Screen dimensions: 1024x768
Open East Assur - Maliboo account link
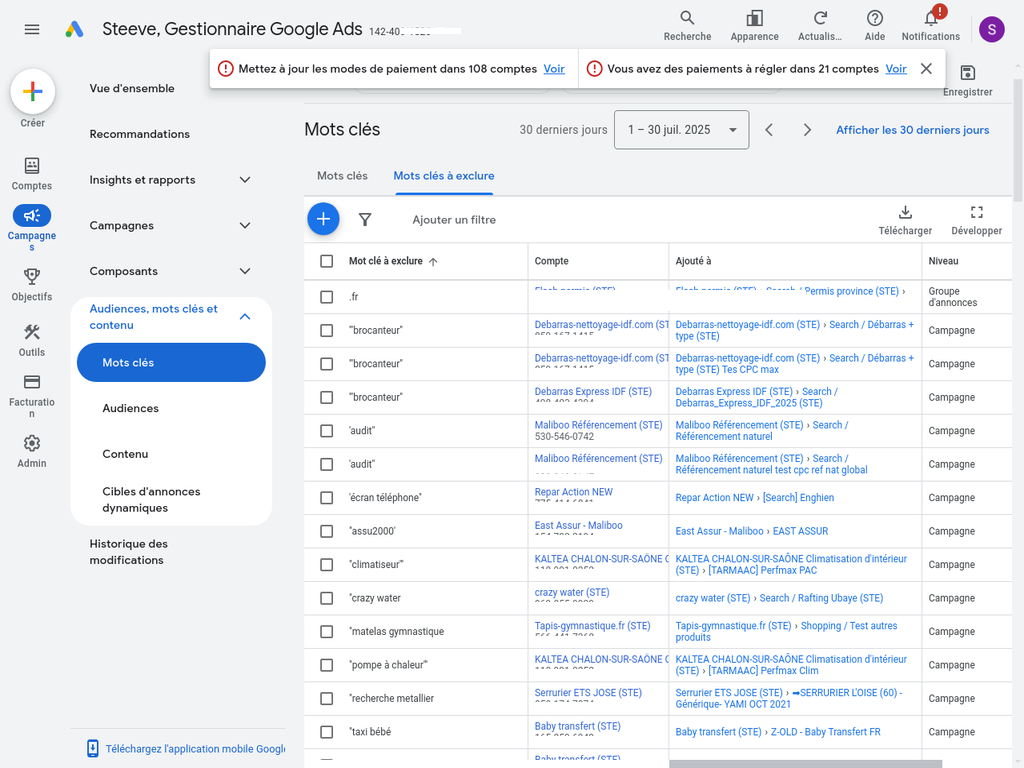point(579,525)
